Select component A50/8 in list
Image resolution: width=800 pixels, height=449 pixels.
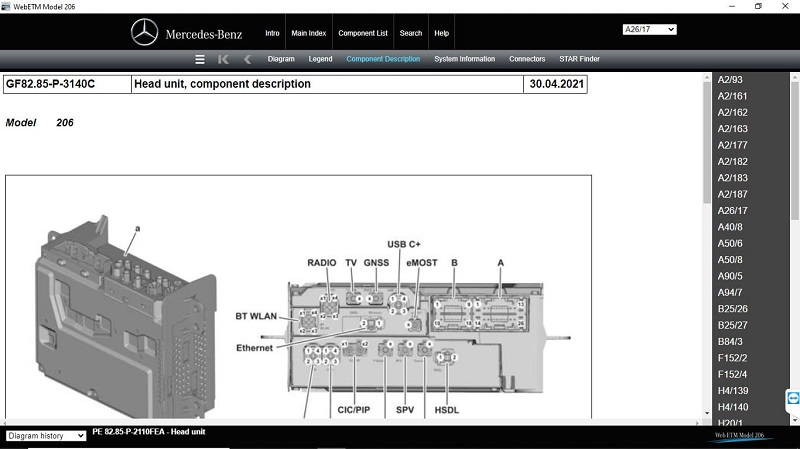coord(730,260)
